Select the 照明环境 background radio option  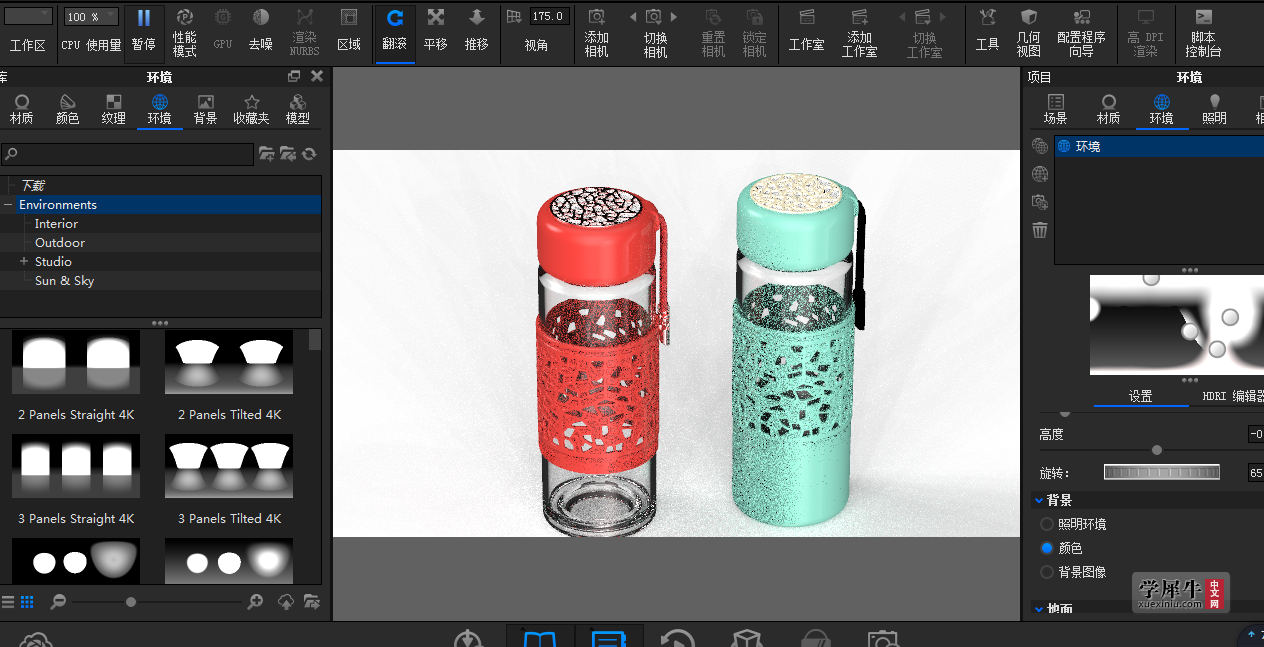click(x=1047, y=524)
